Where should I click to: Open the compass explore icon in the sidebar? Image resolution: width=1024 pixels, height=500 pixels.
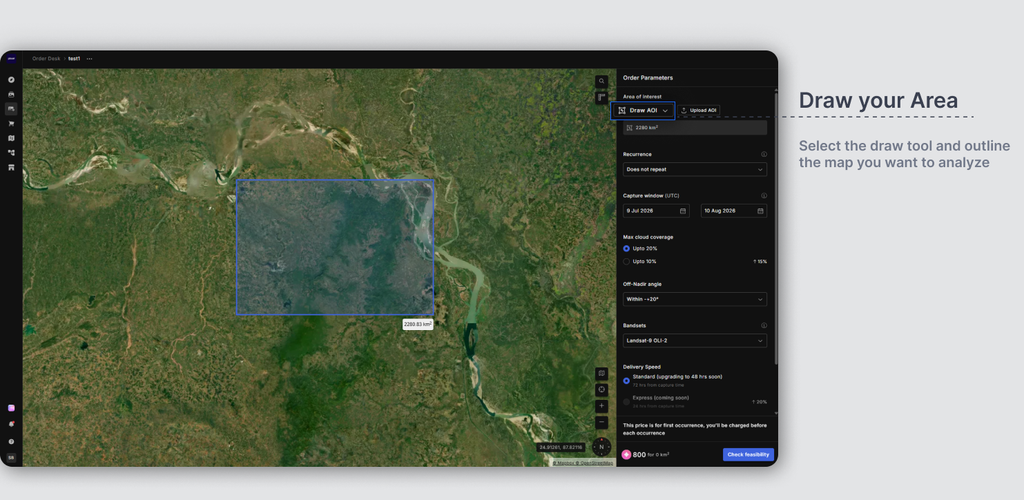11,80
